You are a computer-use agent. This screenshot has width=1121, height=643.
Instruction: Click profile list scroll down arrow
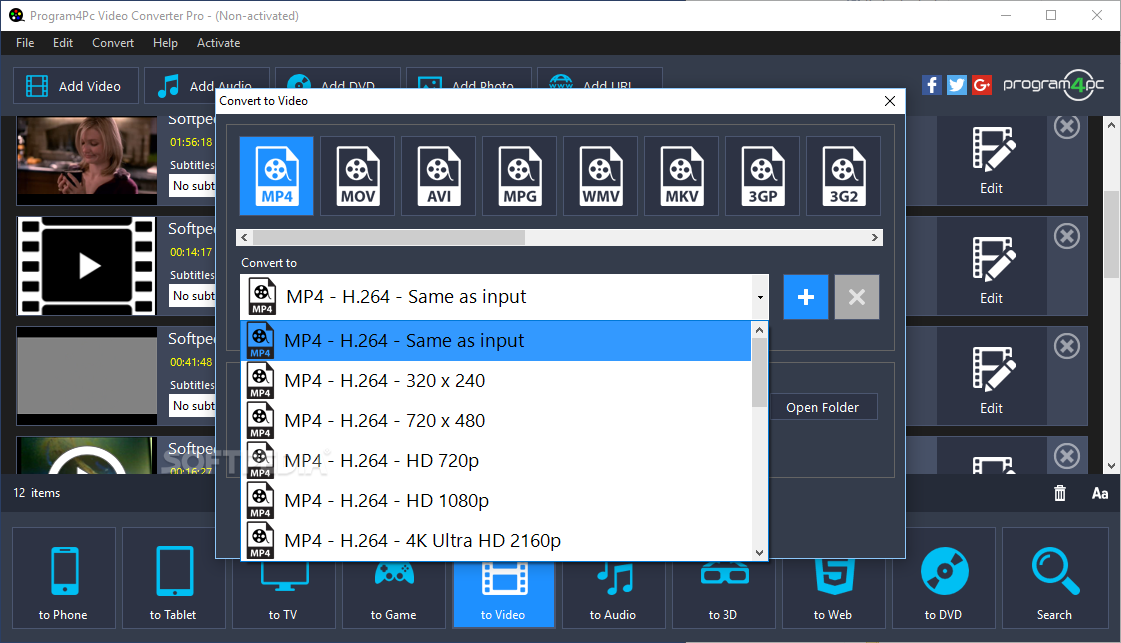point(759,552)
